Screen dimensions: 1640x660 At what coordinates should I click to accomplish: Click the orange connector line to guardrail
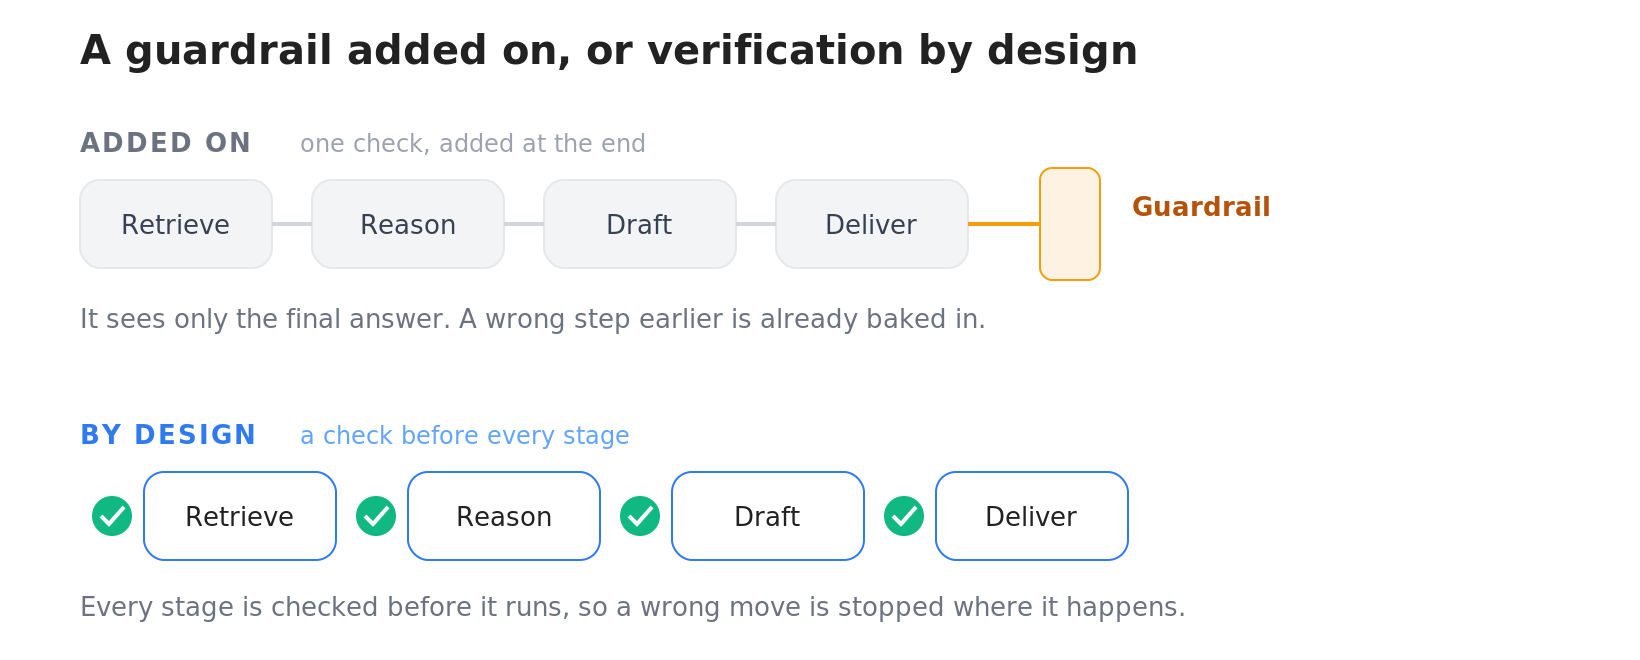click(x=1004, y=224)
